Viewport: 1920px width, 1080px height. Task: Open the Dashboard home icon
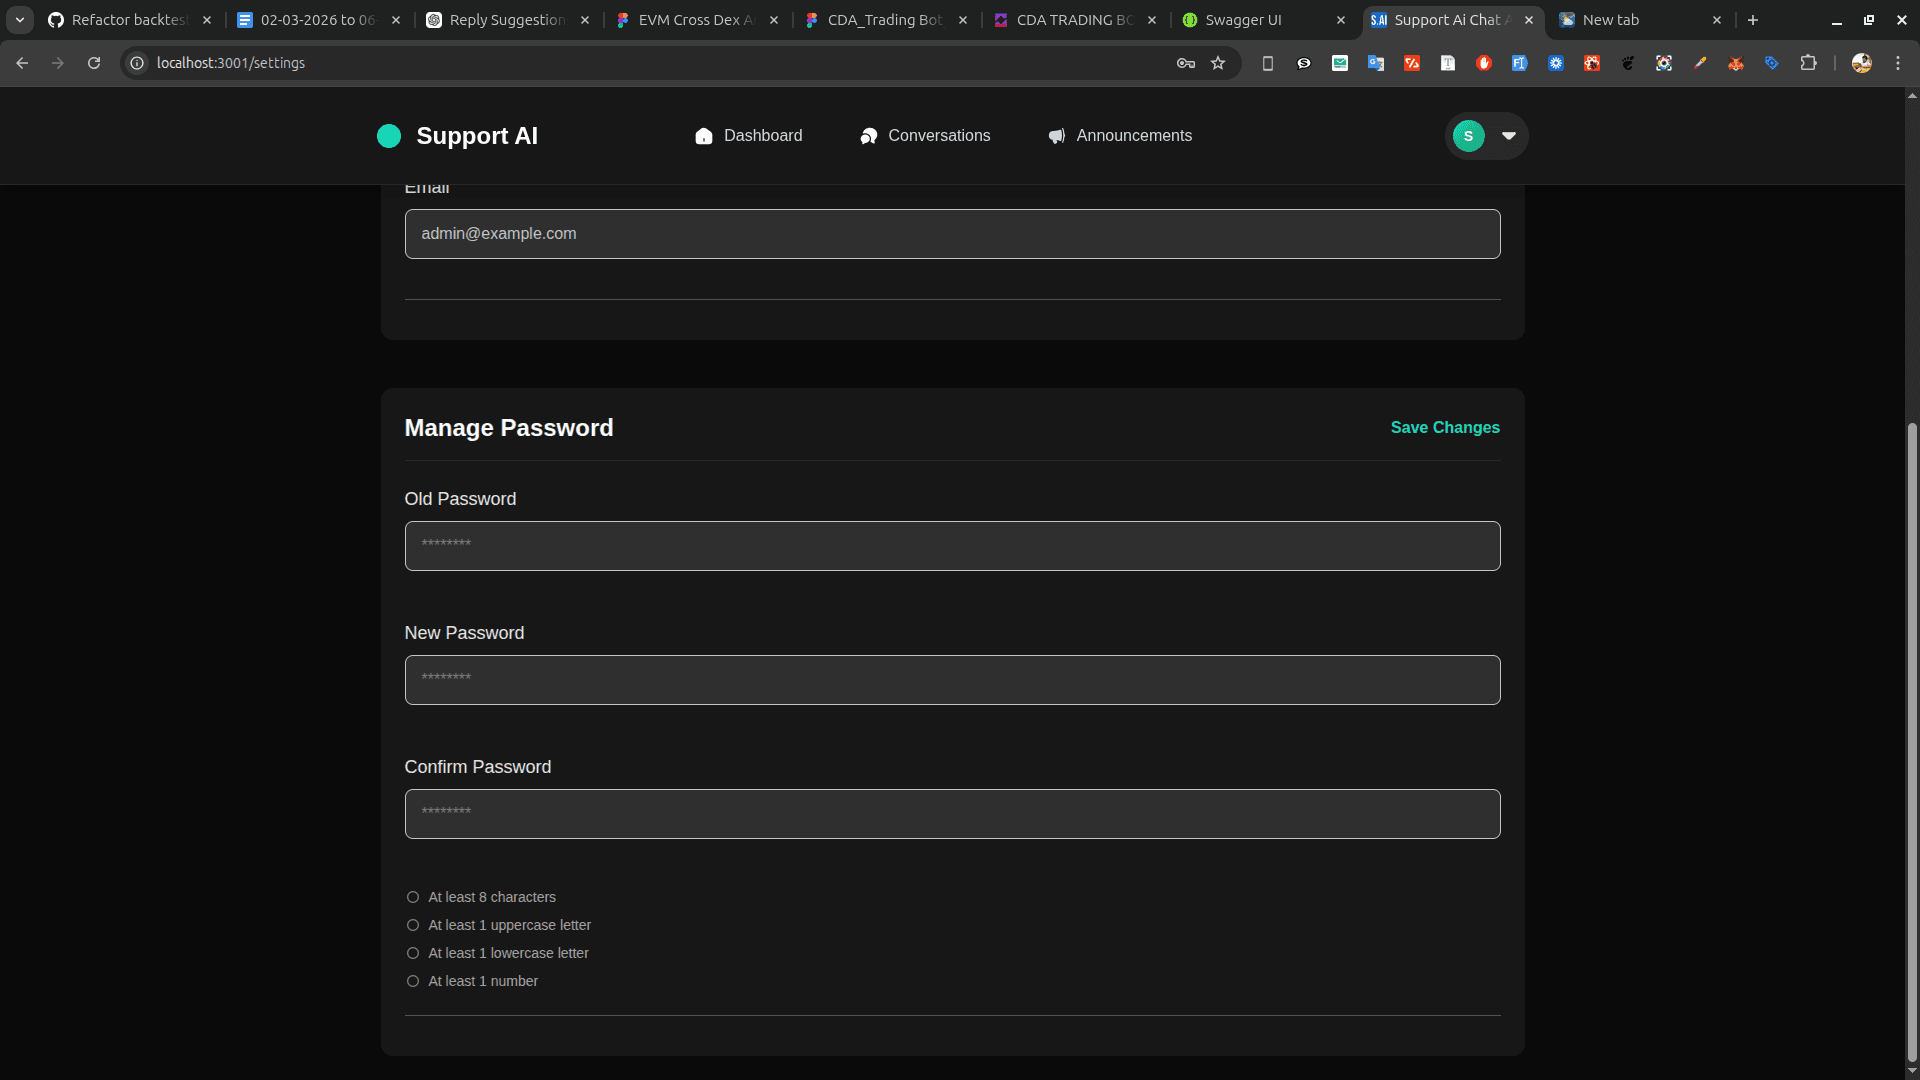click(704, 135)
